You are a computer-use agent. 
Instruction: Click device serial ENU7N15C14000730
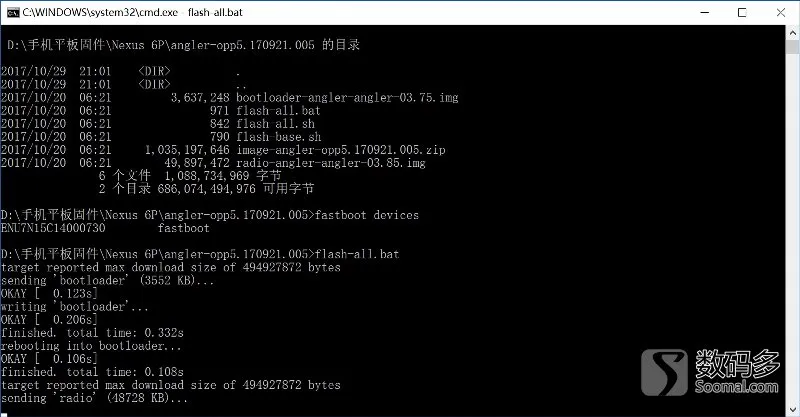click(53, 228)
